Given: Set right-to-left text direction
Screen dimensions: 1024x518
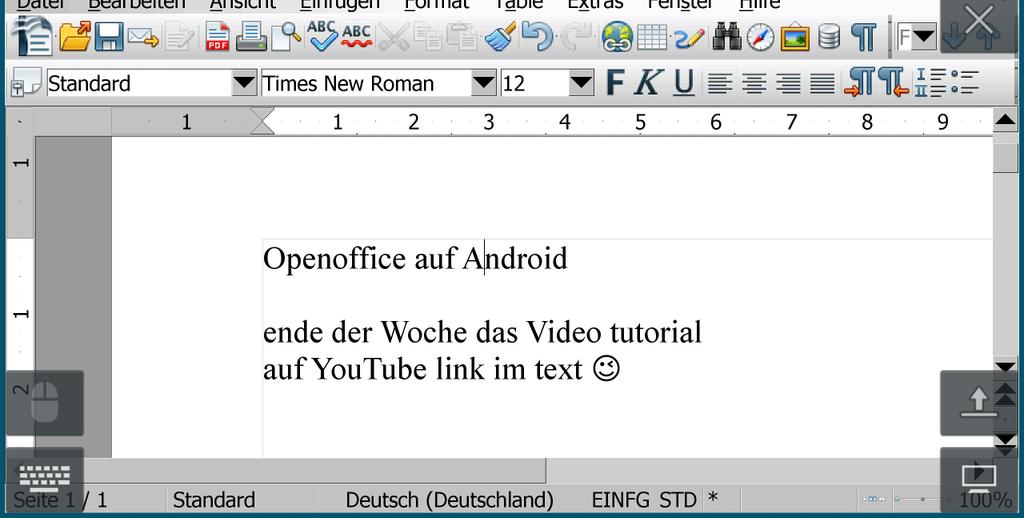Looking at the screenshot, I should point(893,83).
